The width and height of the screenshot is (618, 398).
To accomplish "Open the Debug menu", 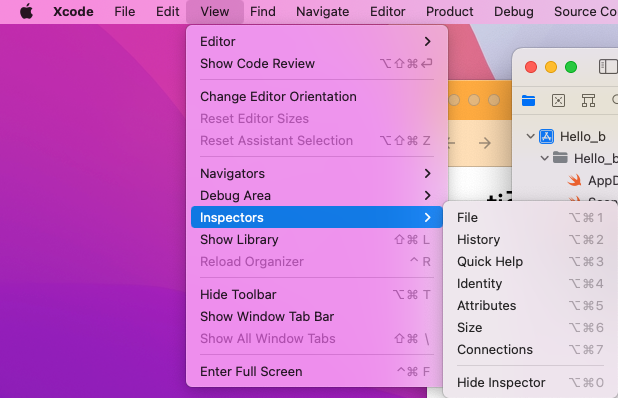I will click(514, 11).
